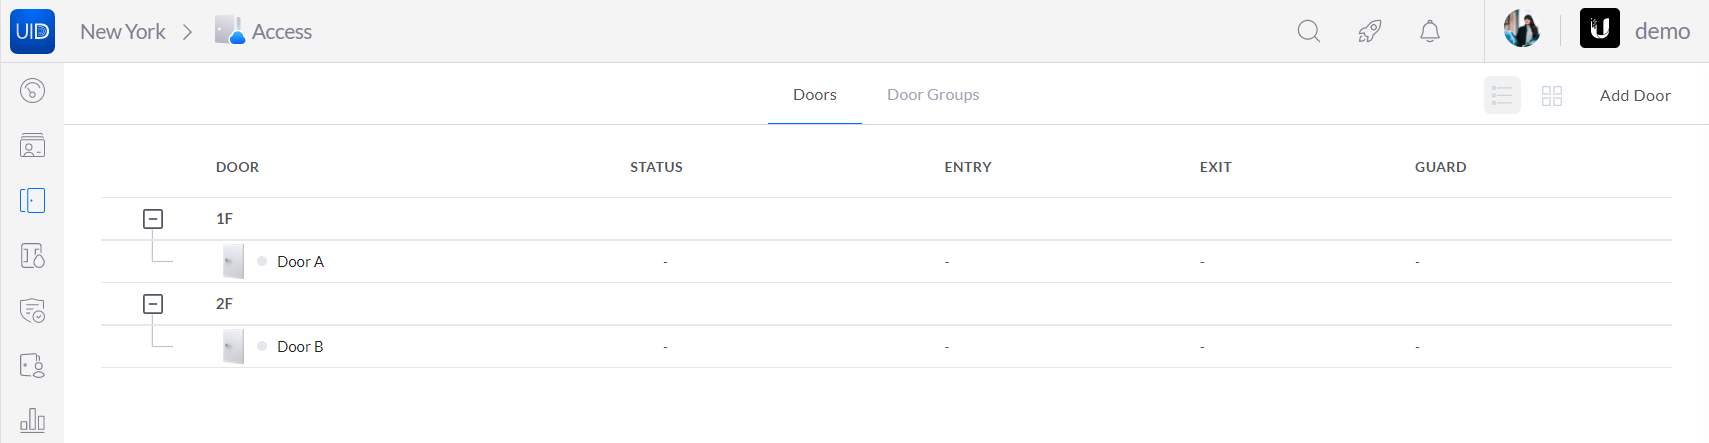Switch to grid view layout
This screenshot has width=1709, height=443.
point(1552,95)
